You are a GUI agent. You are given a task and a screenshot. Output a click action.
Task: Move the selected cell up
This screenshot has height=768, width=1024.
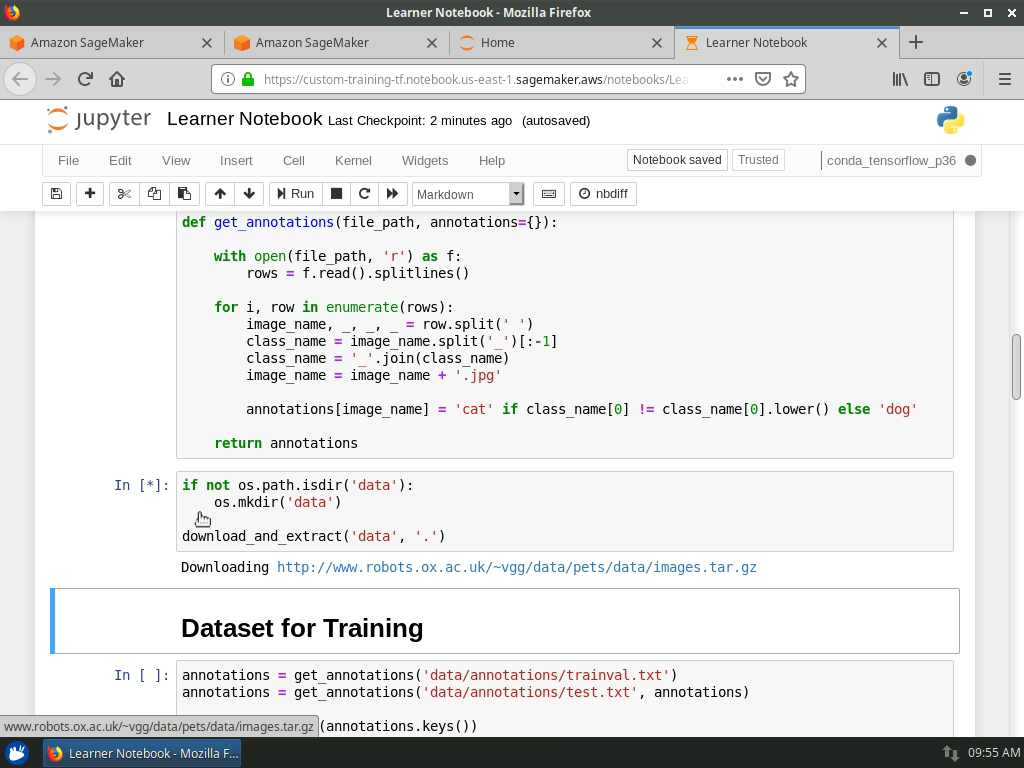(x=220, y=194)
